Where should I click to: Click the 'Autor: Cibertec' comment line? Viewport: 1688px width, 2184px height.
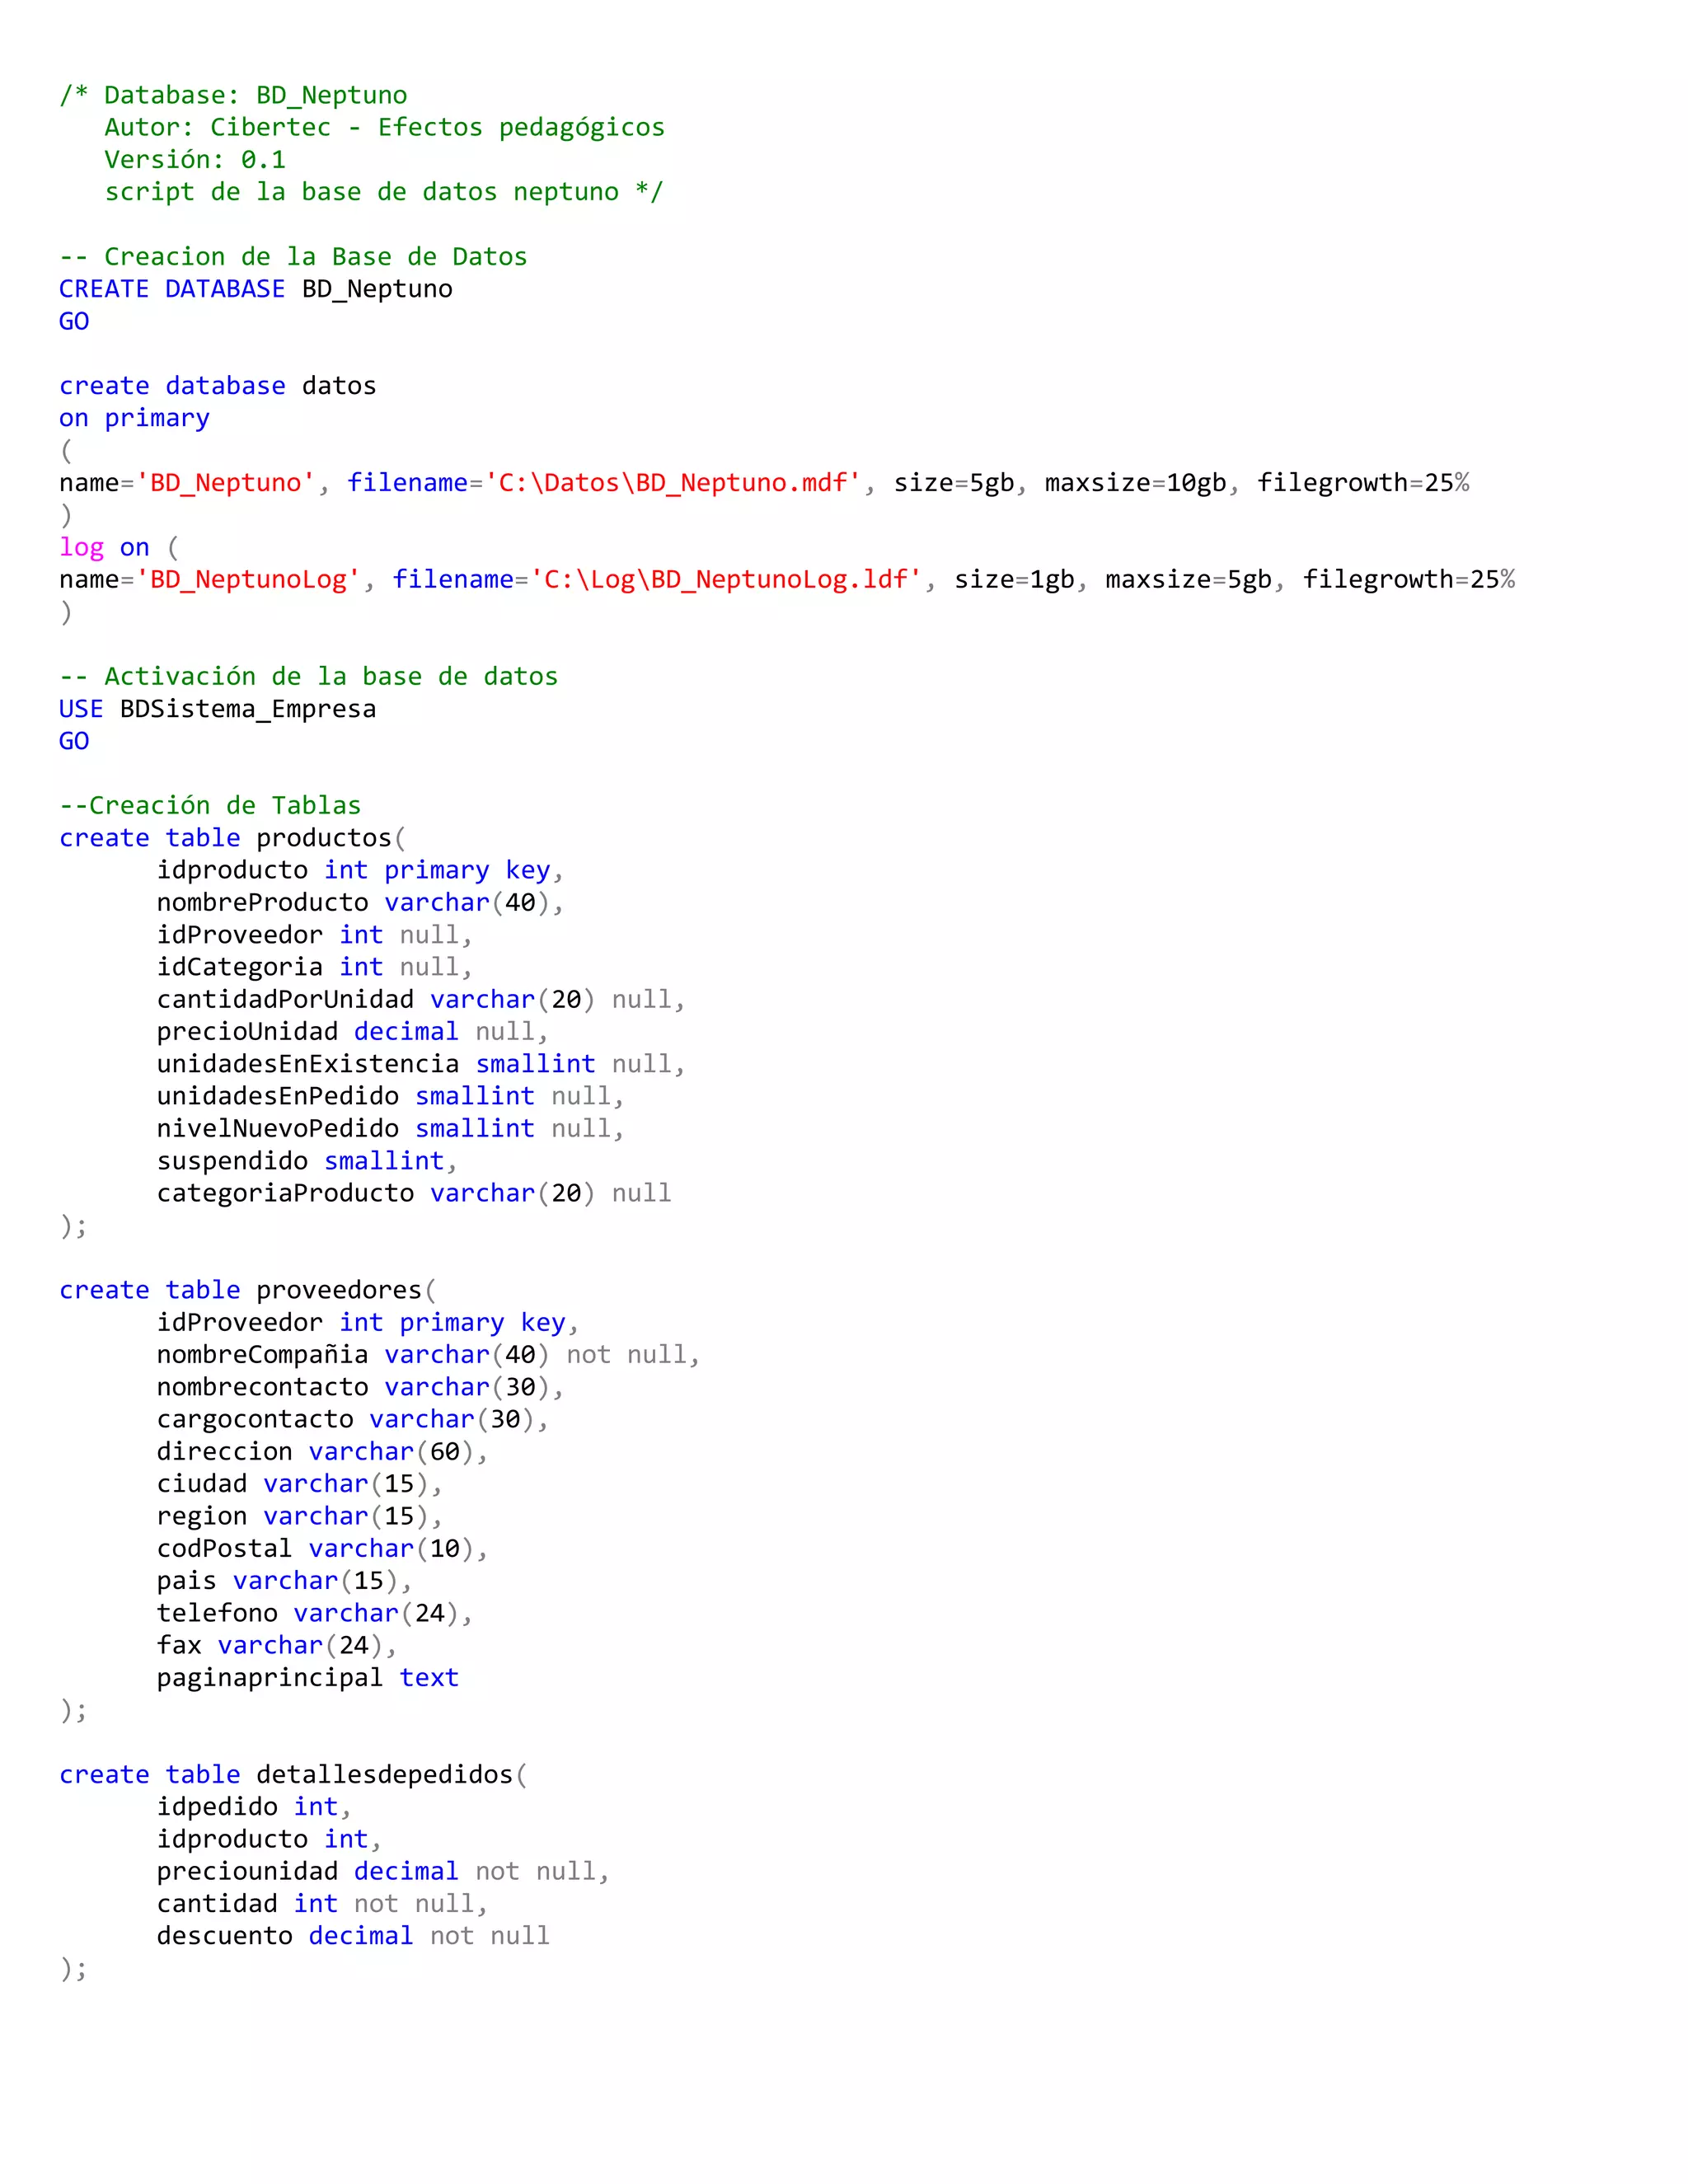pyautogui.click(x=384, y=127)
